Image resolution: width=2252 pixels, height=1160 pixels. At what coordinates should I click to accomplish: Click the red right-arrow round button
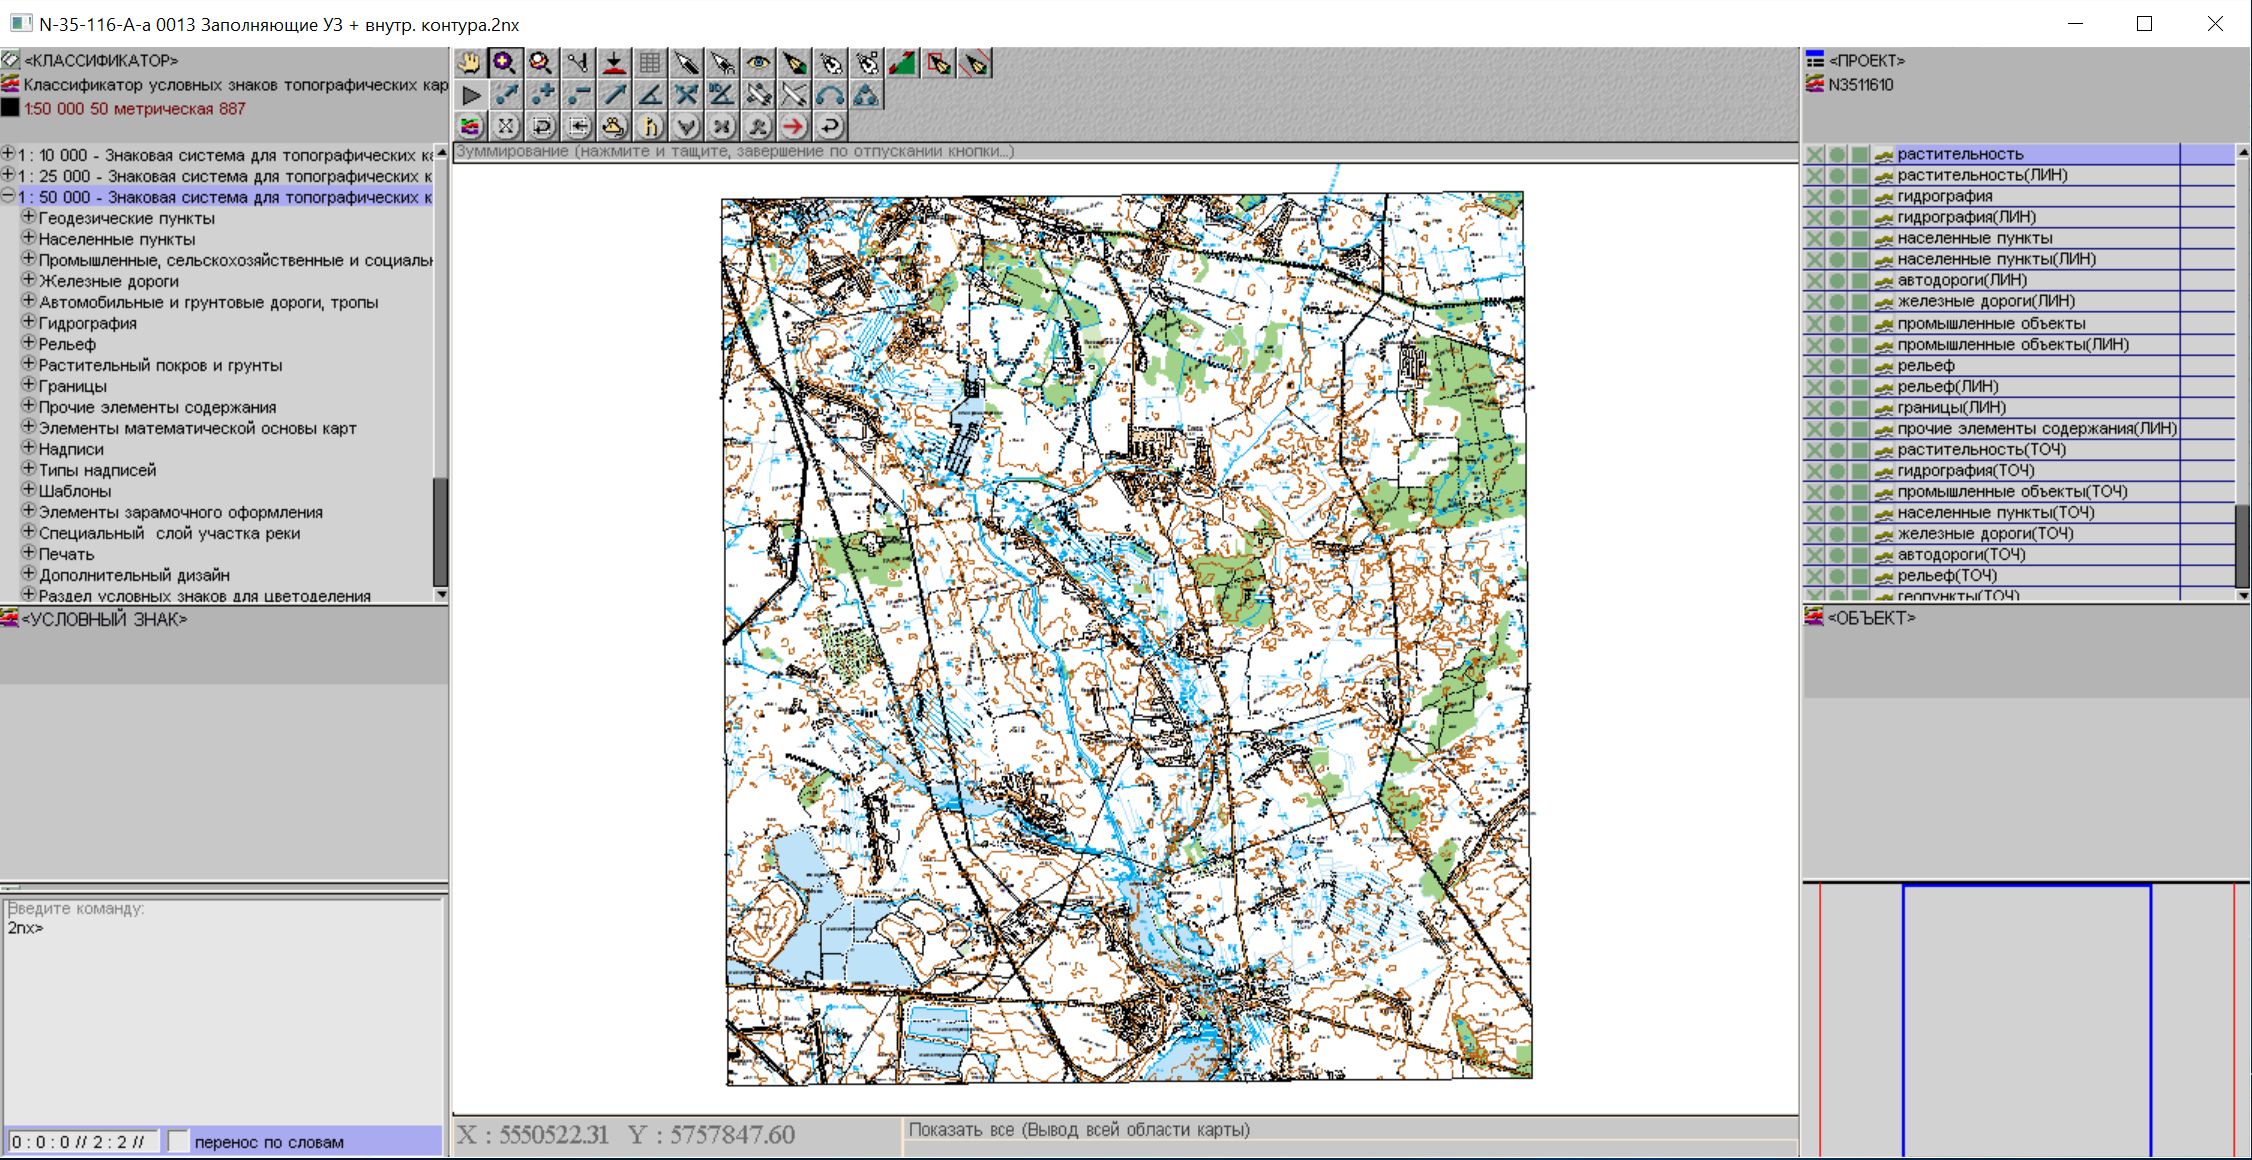click(x=794, y=127)
